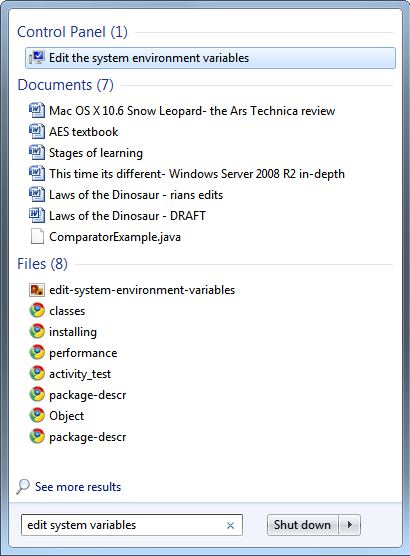Expand the Shut down options arrow
The height and width of the screenshot is (556, 410).
[x=350, y=525]
